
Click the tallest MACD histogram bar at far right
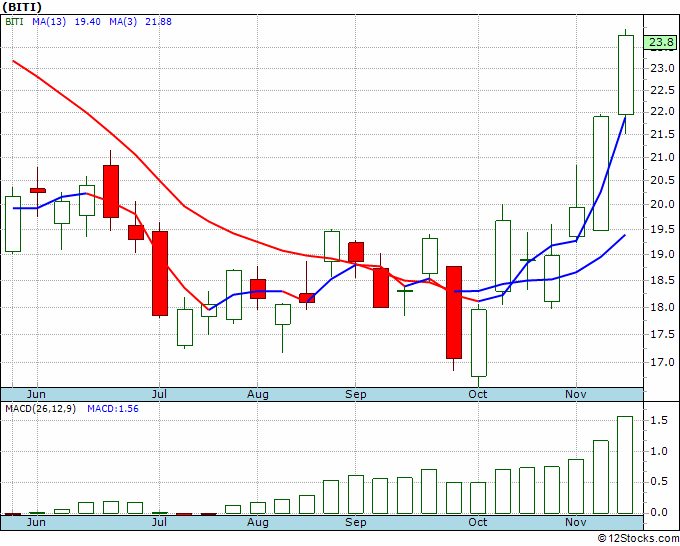click(x=625, y=465)
